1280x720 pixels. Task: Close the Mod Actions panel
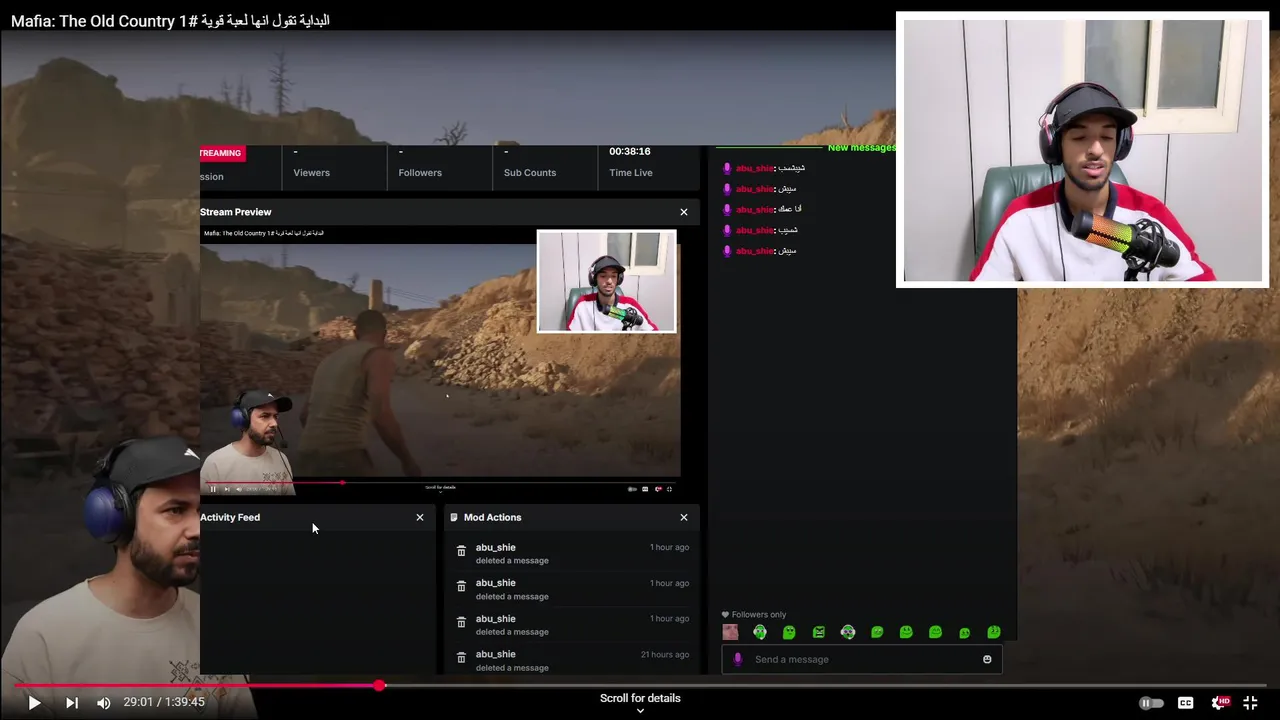pos(684,517)
